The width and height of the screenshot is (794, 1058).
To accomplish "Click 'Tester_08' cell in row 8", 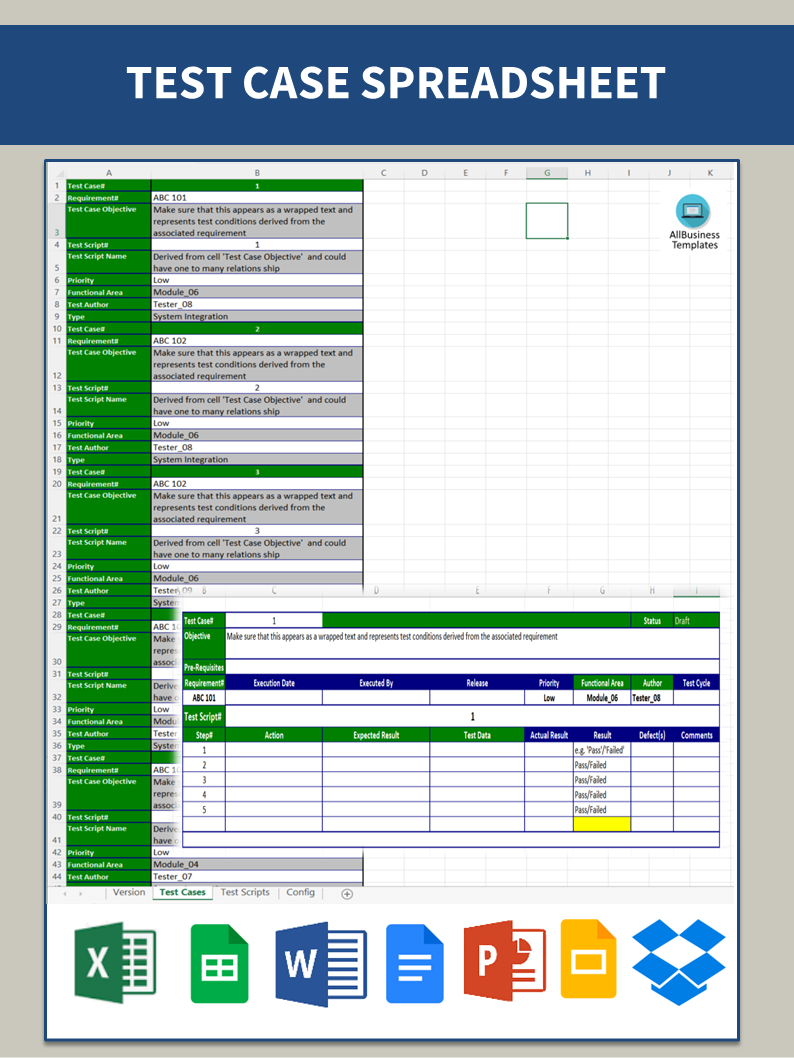I will click(257, 304).
